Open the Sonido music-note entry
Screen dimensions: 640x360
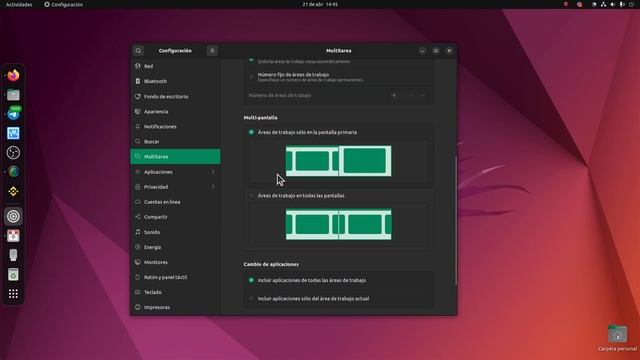(x=176, y=232)
